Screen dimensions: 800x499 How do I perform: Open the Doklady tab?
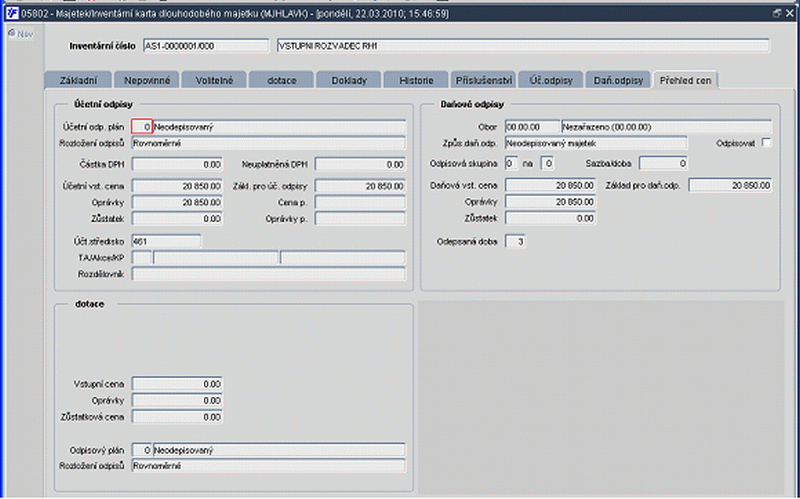[349, 80]
